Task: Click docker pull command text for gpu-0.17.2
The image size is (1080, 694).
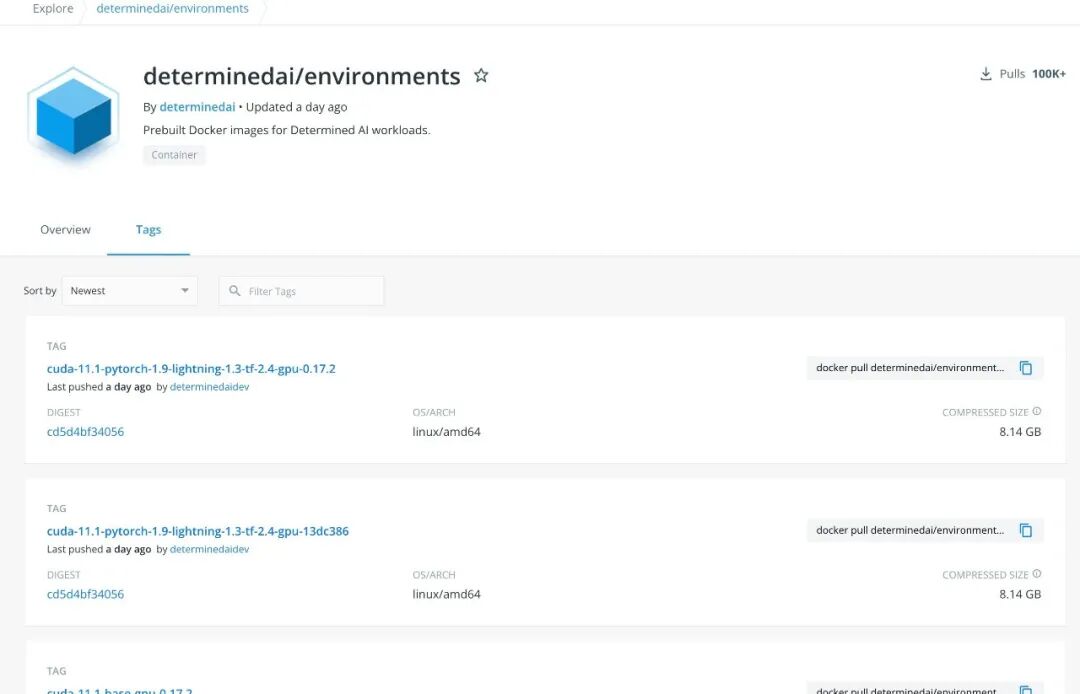Action: pyautogui.click(x=910, y=368)
